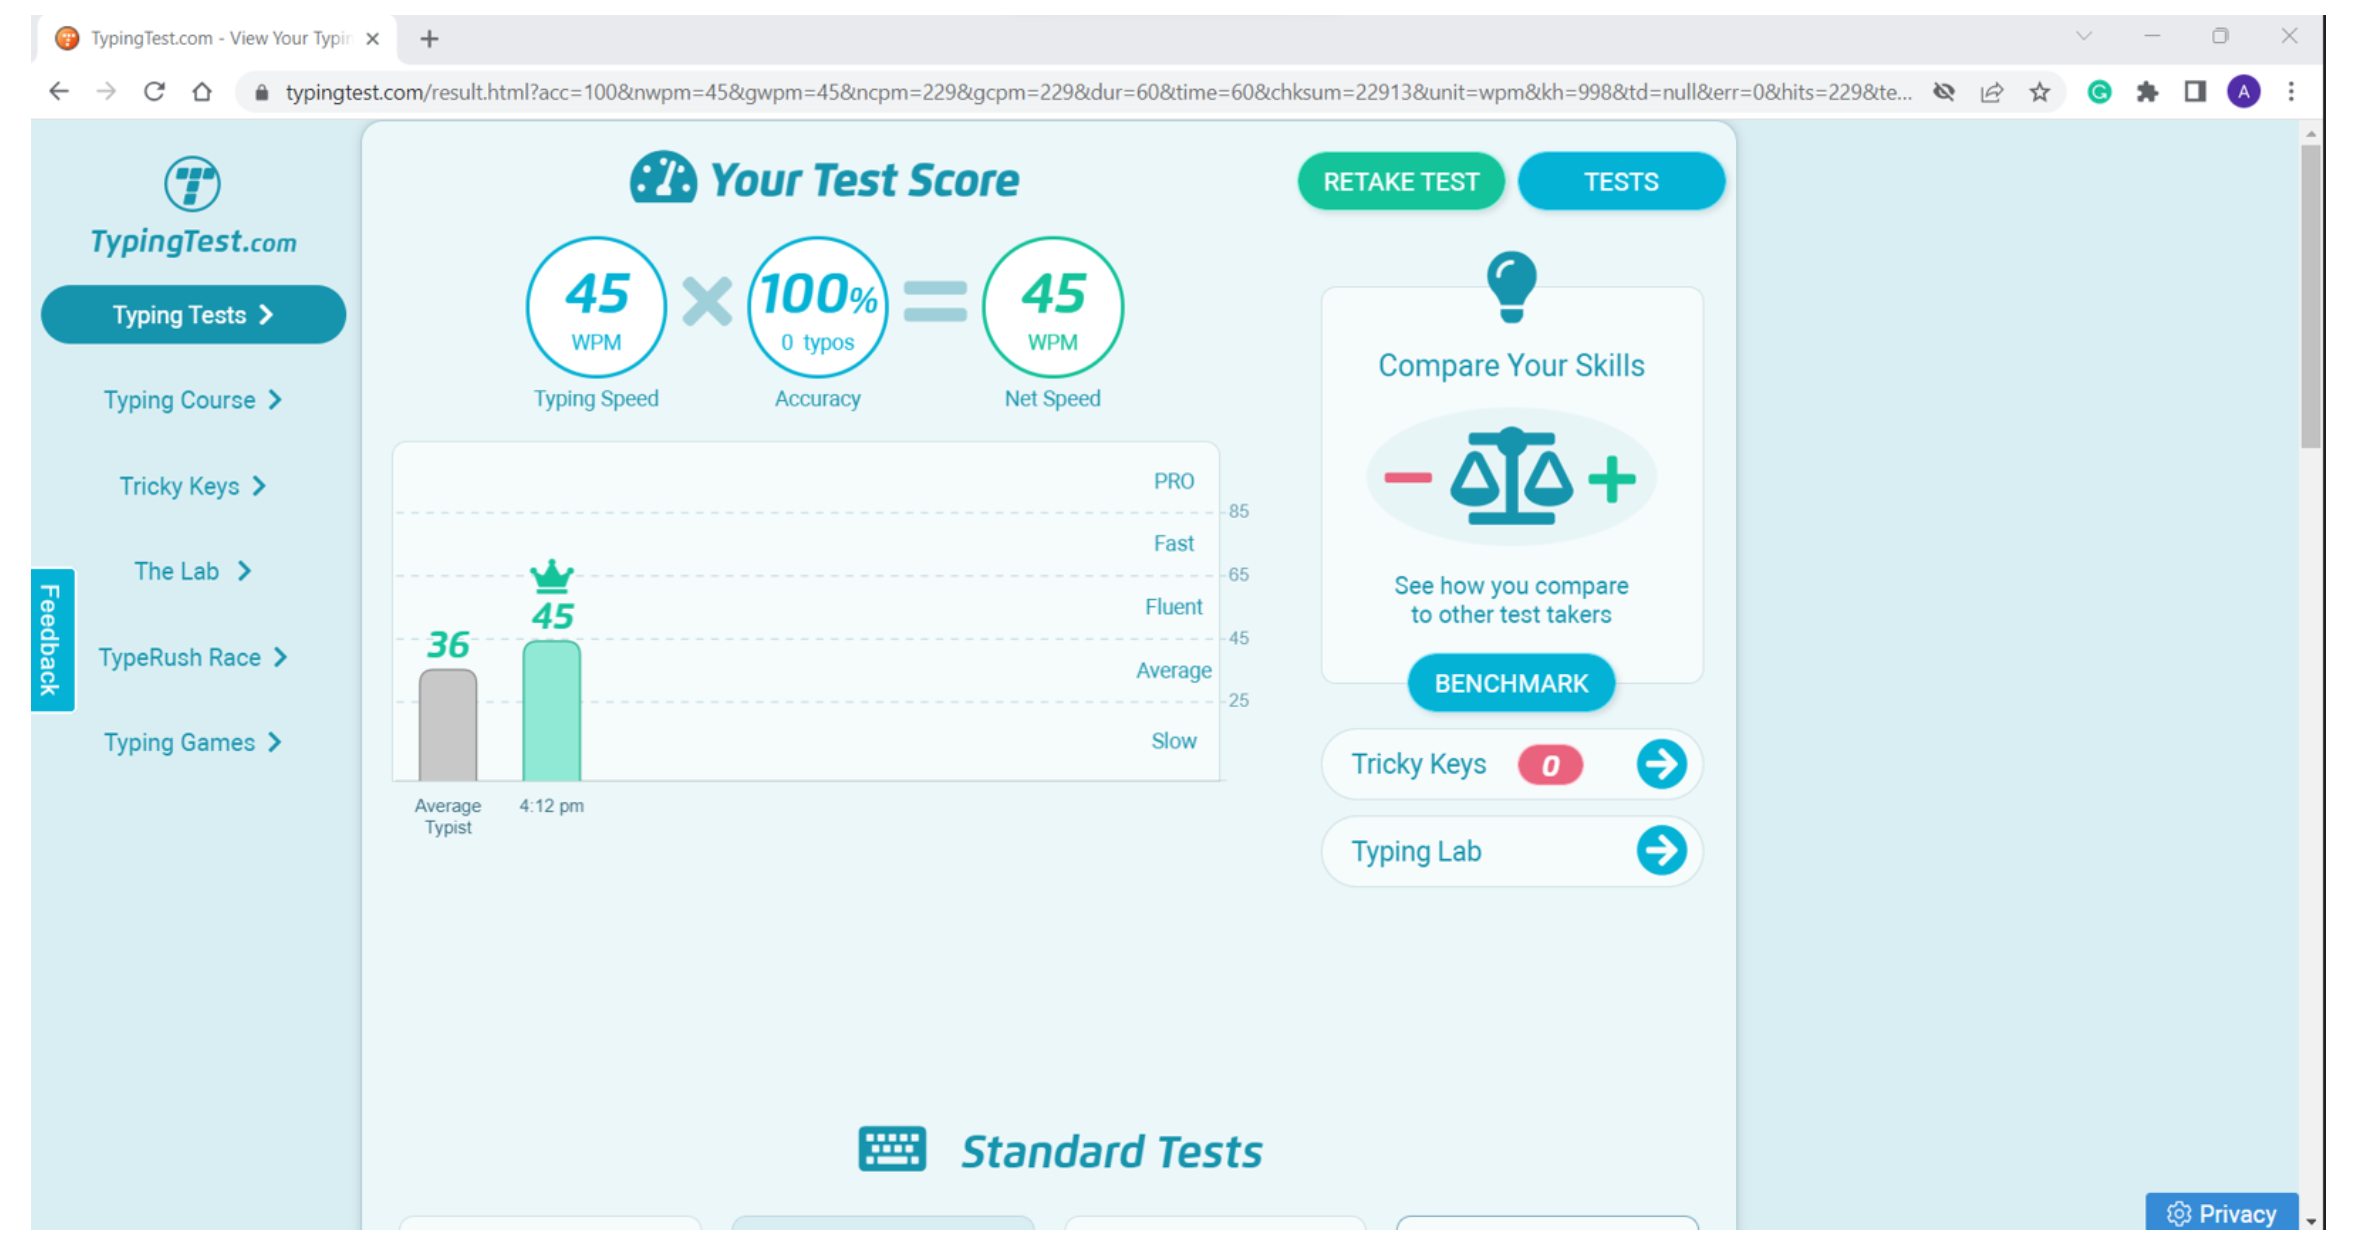Click the BENCHMARK button
2355x1237 pixels.
(x=1510, y=684)
